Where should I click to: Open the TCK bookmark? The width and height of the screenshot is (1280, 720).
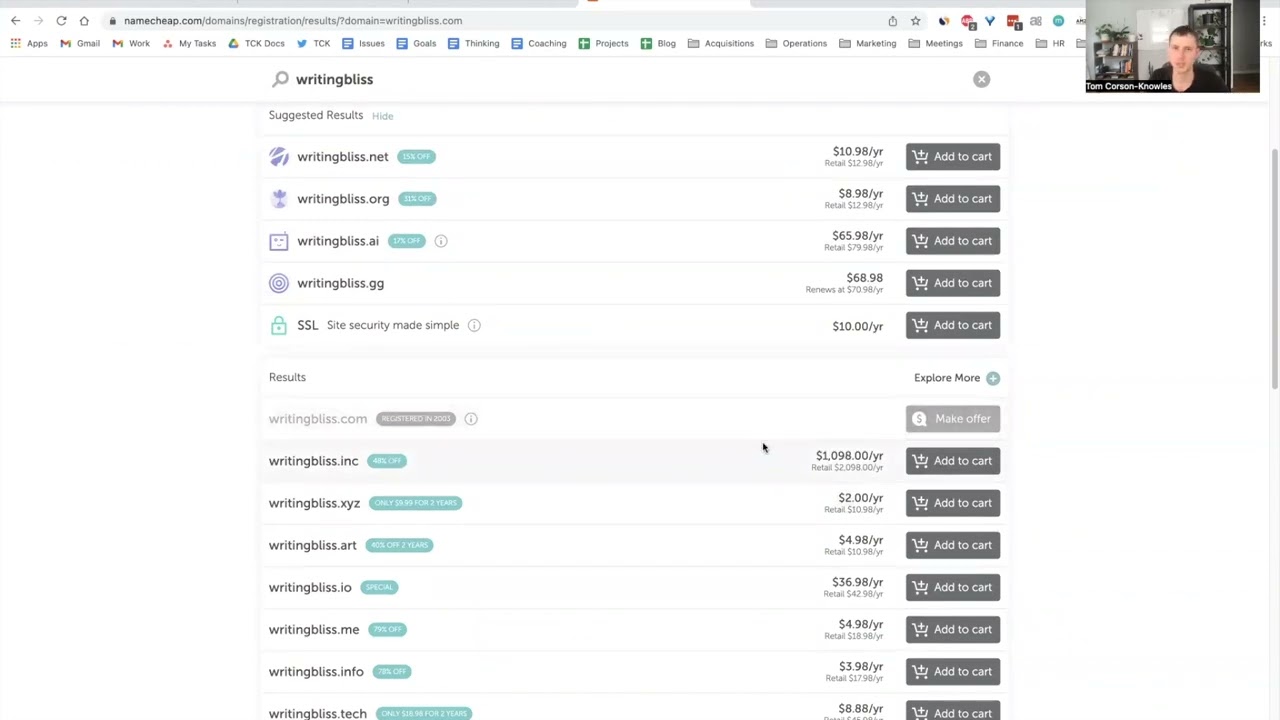coord(313,43)
